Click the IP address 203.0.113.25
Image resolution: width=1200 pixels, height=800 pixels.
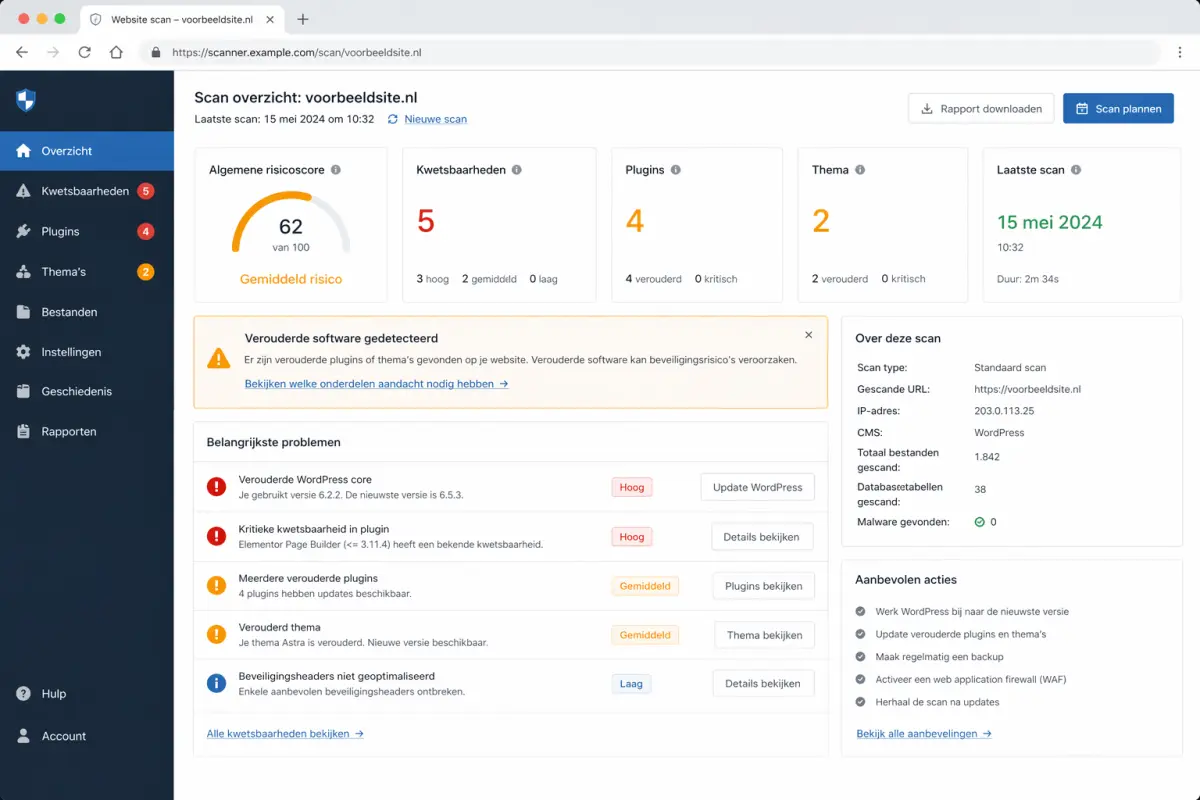coord(1004,411)
